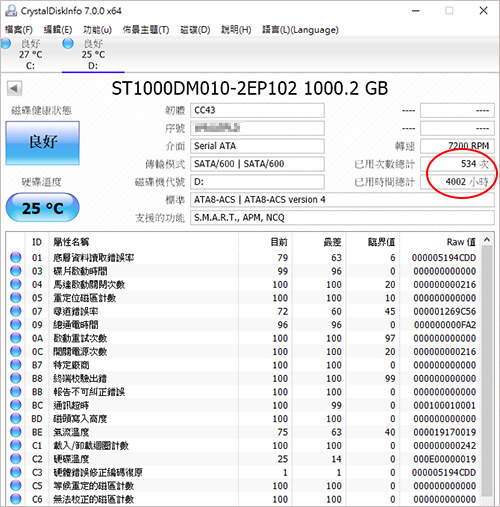The height and width of the screenshot is (507, 500).
Task: Click the Serial ATA interface field
Action: (257, 146)
